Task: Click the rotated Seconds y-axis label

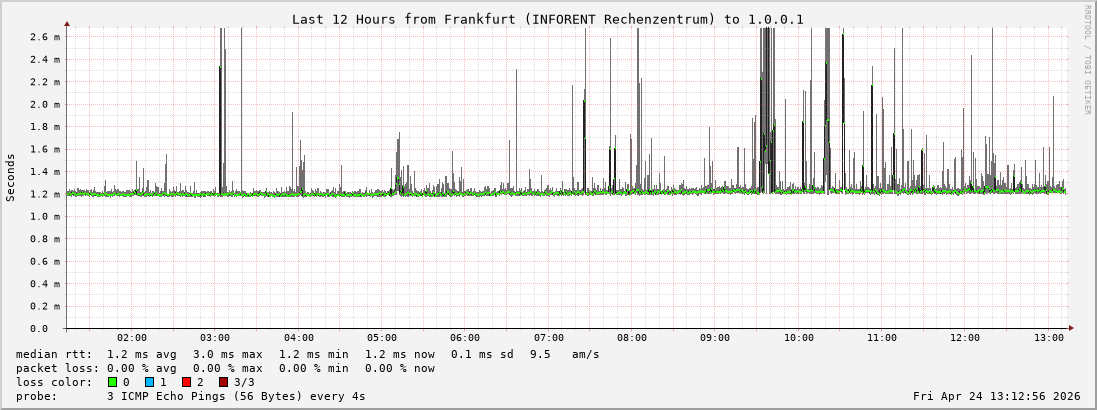Action: coord(11,177)
